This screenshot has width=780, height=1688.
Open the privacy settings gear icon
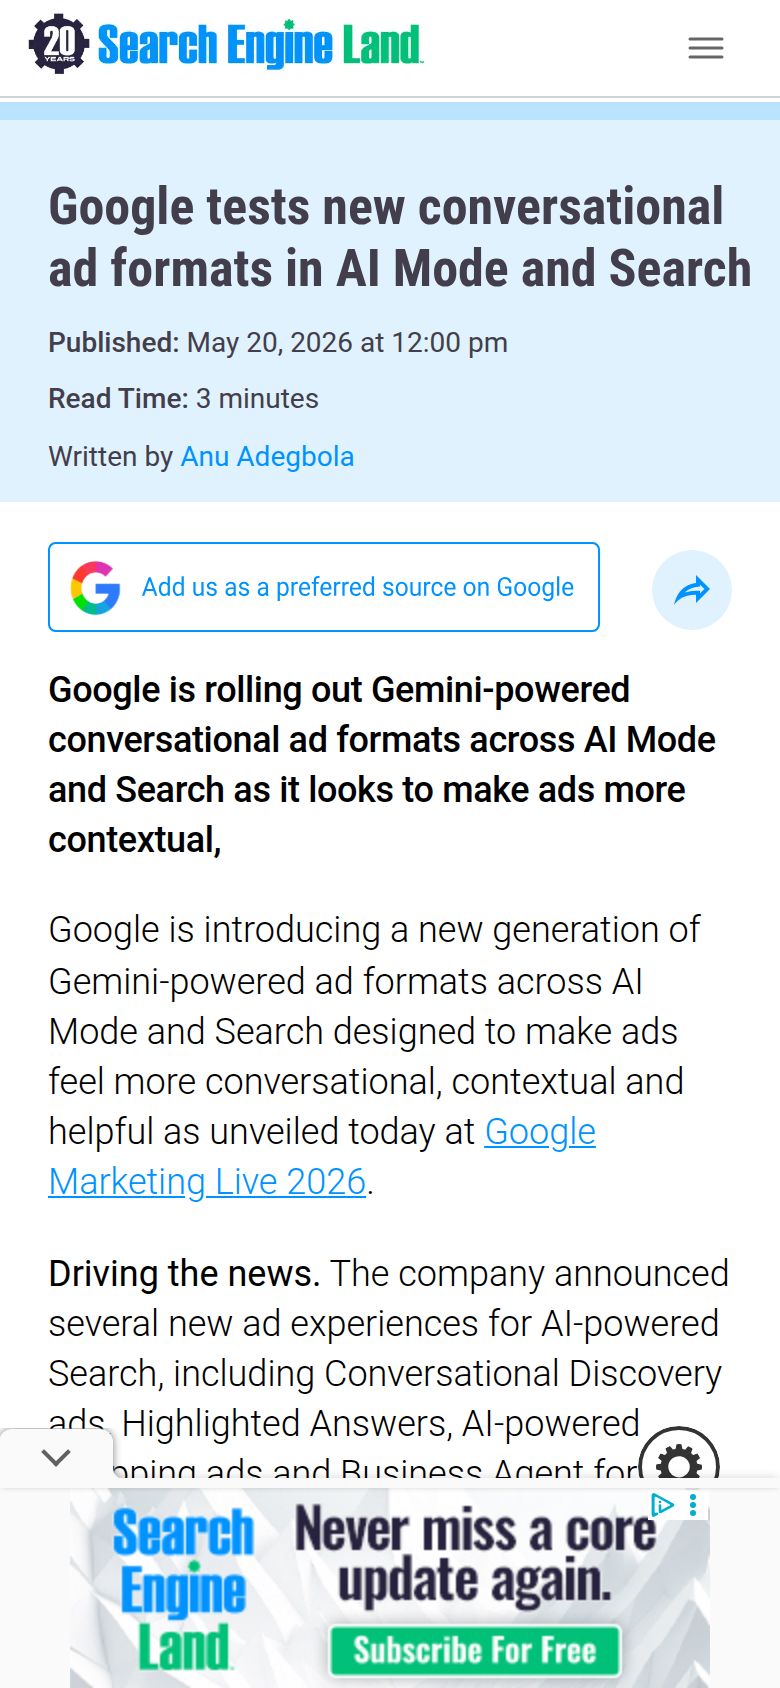(679, 1463)
